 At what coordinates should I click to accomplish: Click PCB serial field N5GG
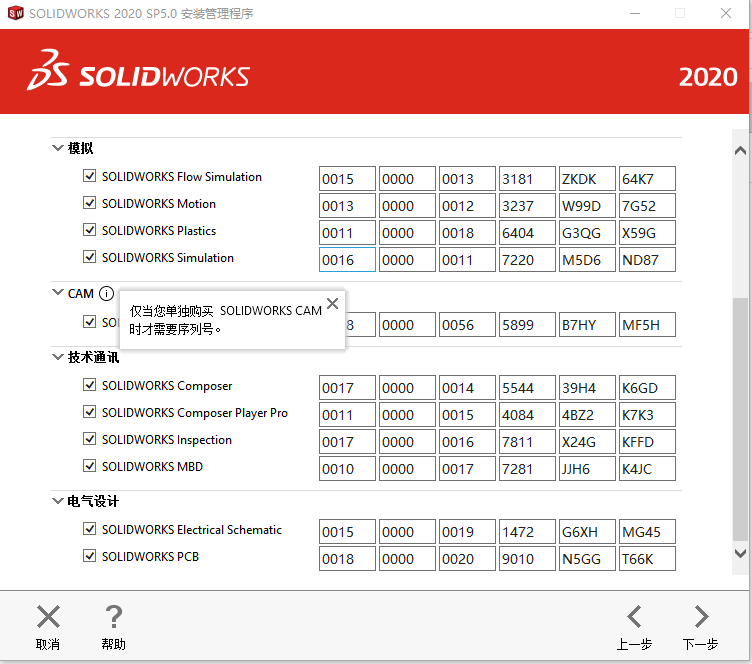tap(588, 559)
